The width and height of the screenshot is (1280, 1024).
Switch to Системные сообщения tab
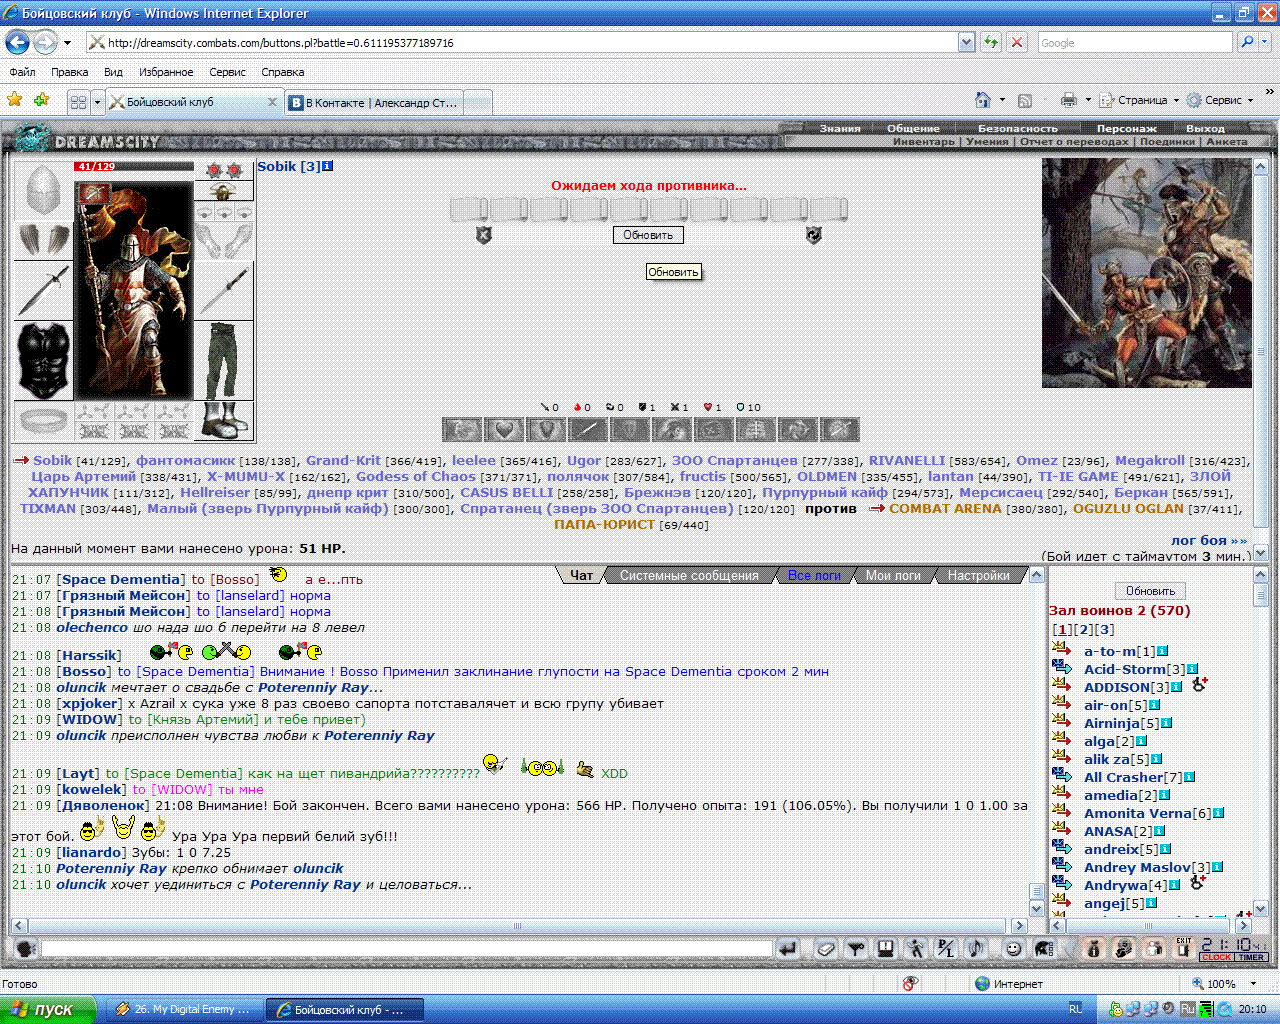[x=689, y=575]
